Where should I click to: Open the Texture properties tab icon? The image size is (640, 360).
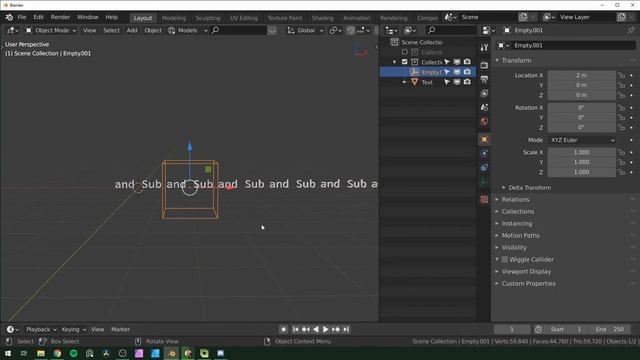click(x=484, y=200)
